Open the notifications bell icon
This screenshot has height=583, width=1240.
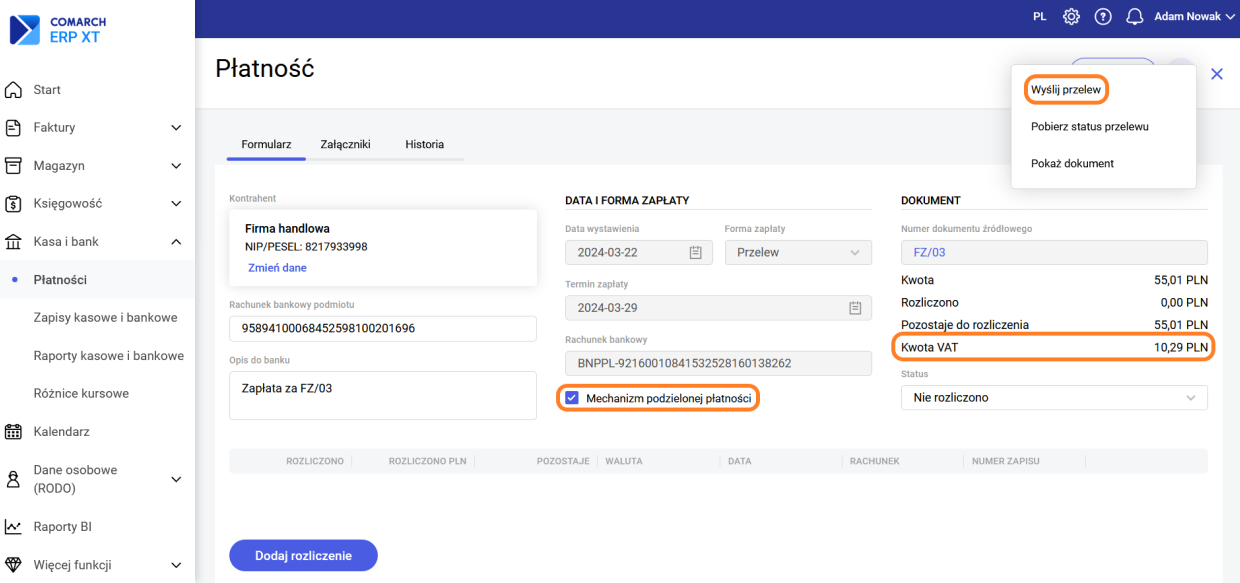point(1134,17)
